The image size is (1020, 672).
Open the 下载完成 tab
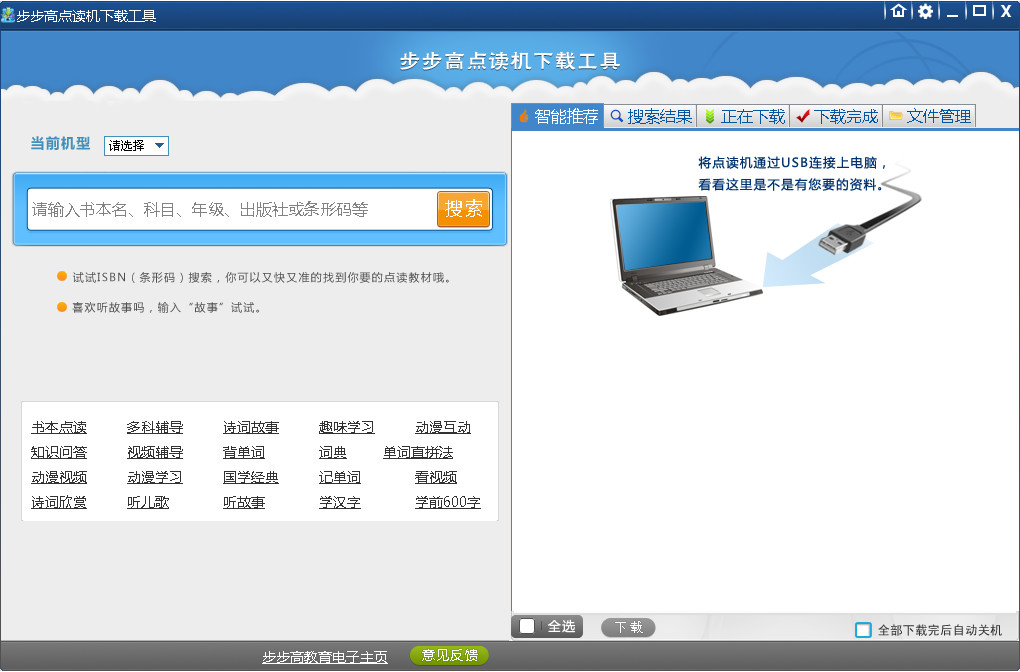837,116
